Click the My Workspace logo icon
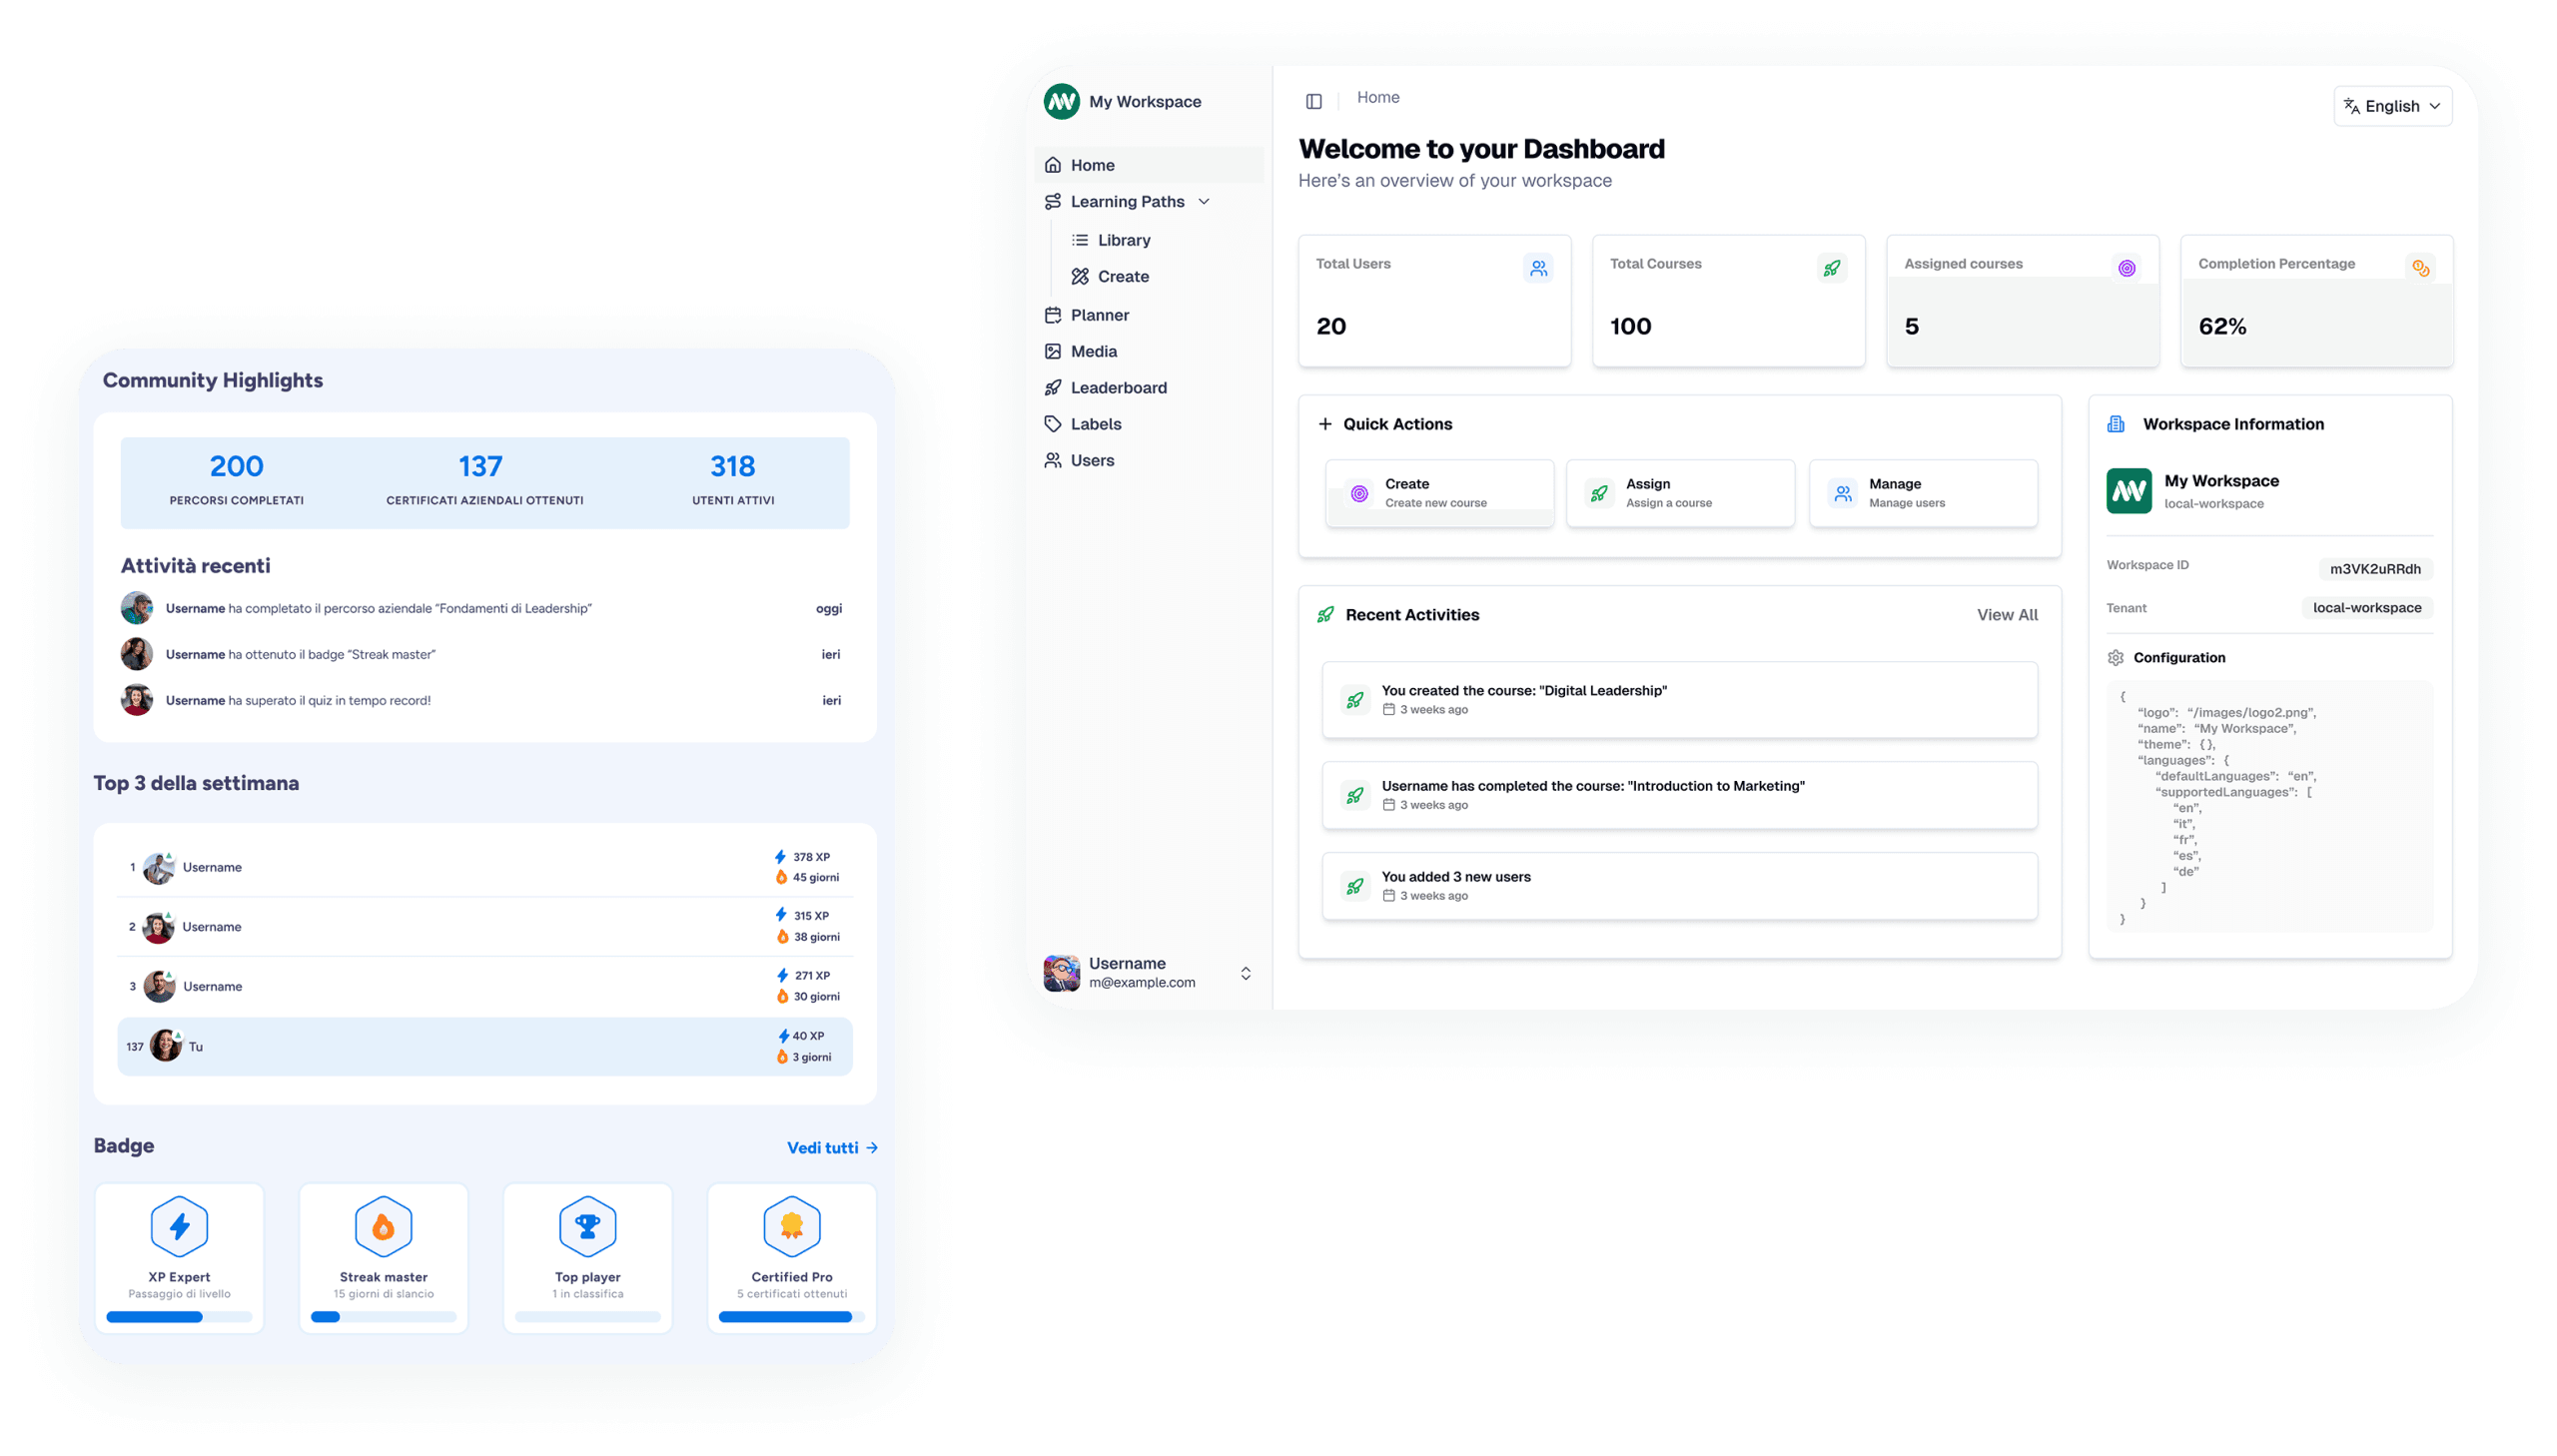Screen dimensions: 2557x1456 [x=1061, y=101]
